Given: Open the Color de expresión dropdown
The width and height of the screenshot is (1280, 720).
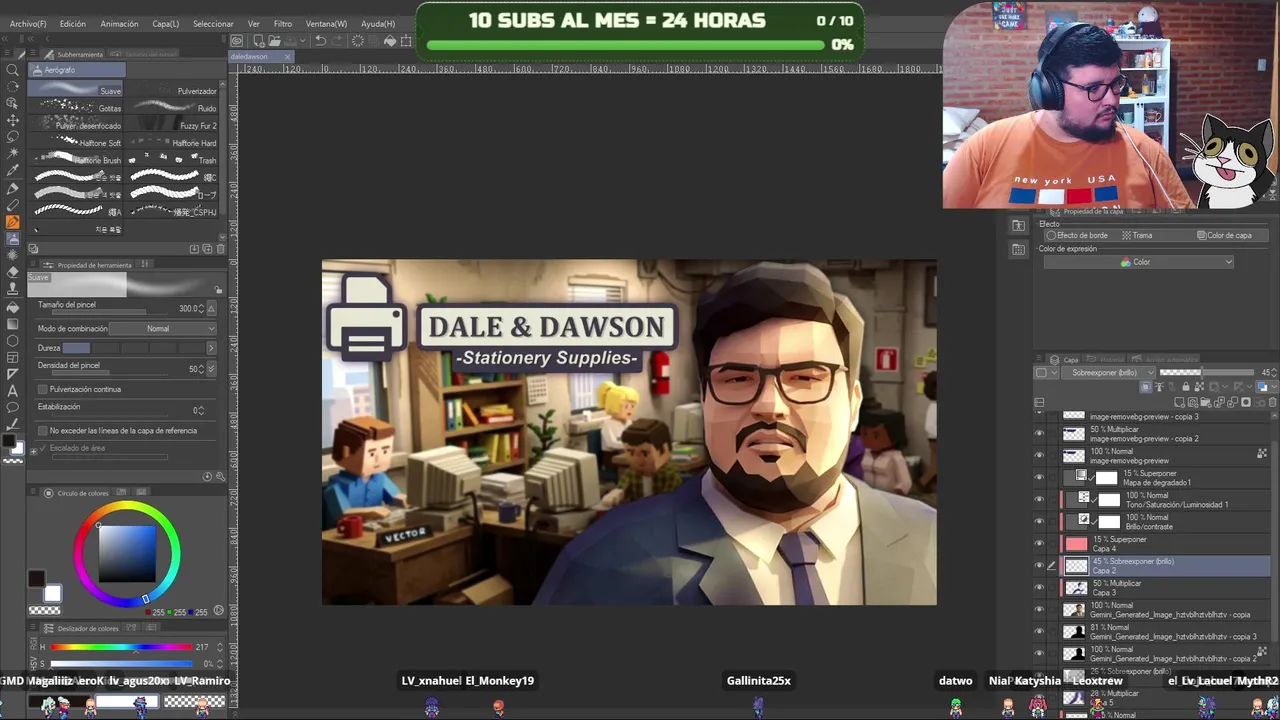Looking at the screenshot, I should click(1138, 262).
